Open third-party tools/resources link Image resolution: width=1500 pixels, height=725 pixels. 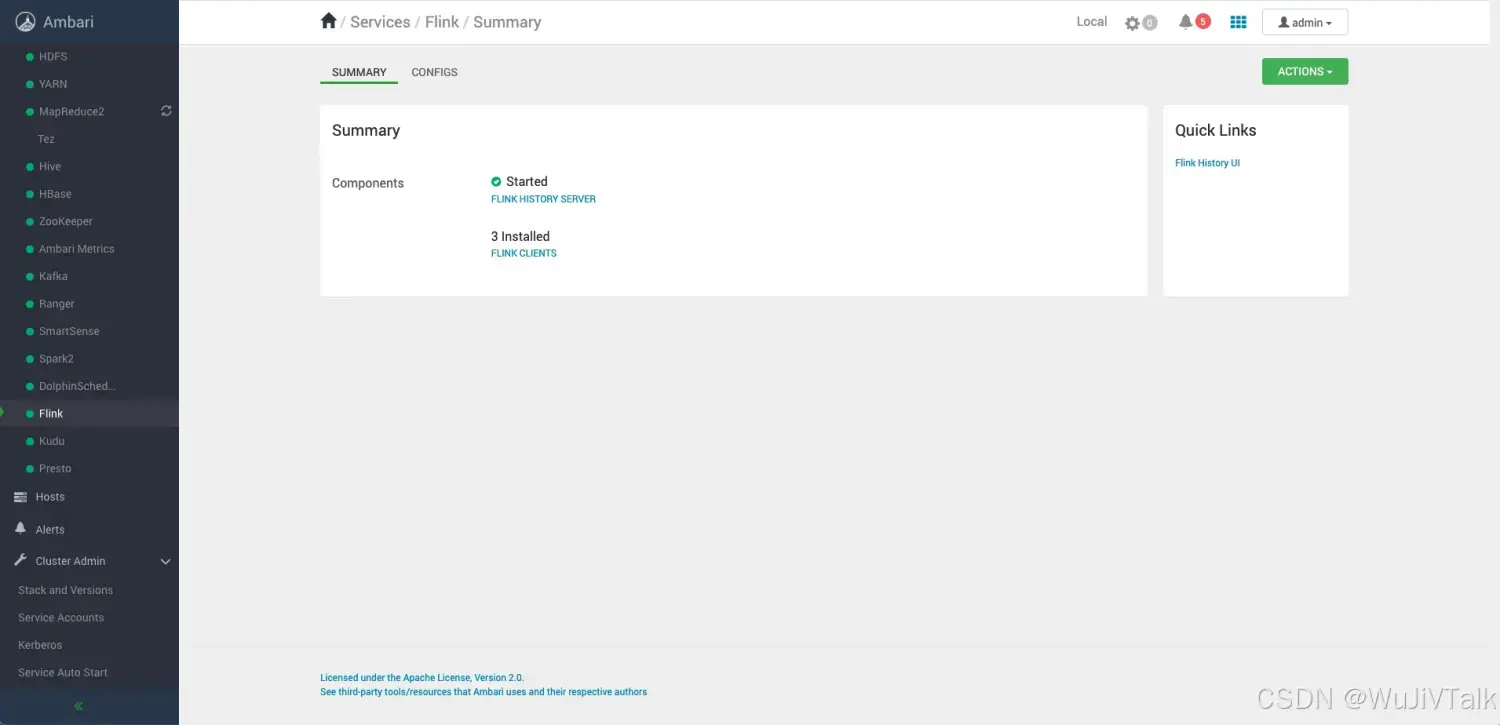click(x=483, y=692)
